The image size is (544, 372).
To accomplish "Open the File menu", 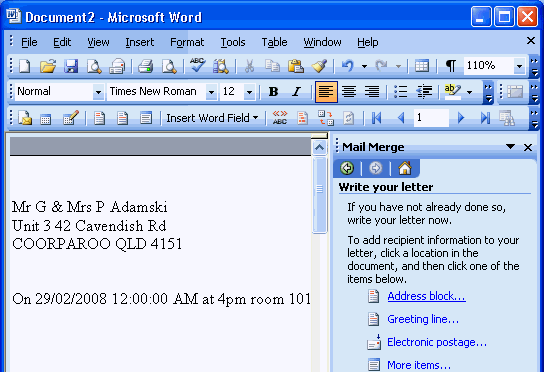I will (29, 42).
